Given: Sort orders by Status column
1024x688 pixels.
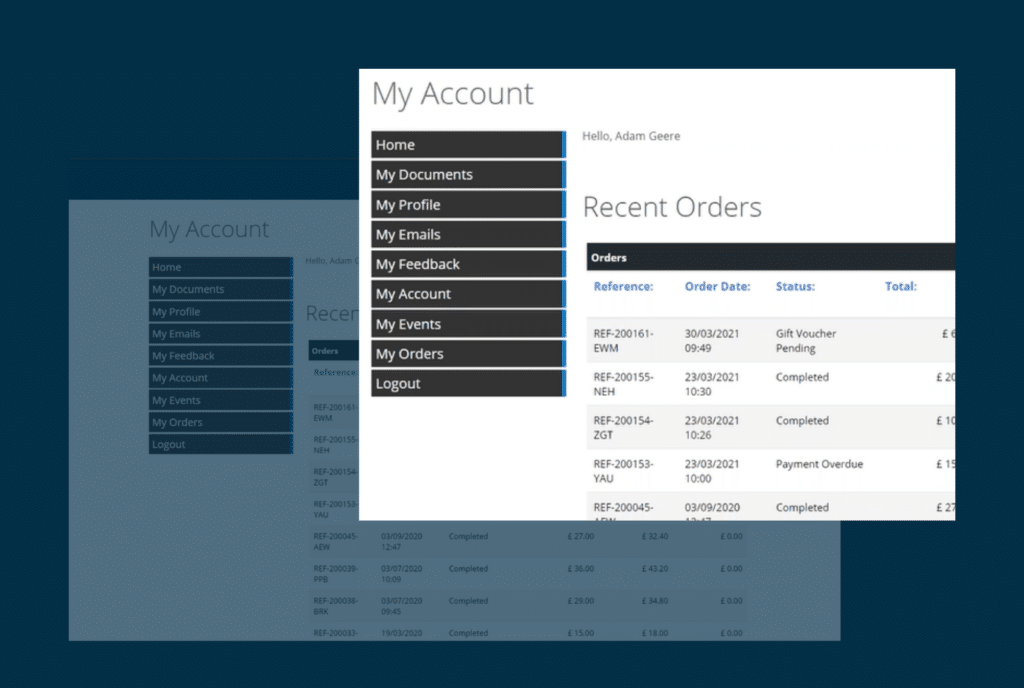Looking at the screenshot, I should [x=794, y=286].
